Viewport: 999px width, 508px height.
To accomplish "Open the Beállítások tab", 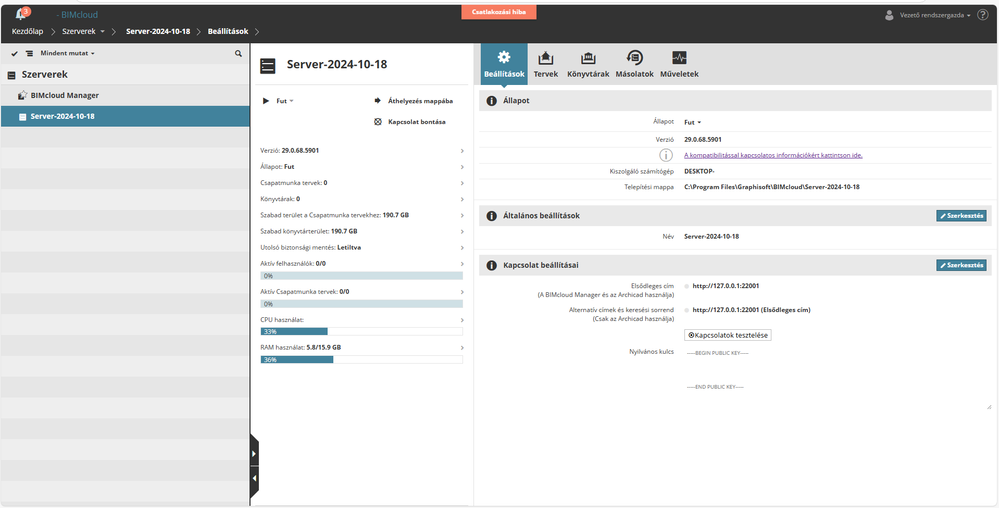I will [504, 64].
